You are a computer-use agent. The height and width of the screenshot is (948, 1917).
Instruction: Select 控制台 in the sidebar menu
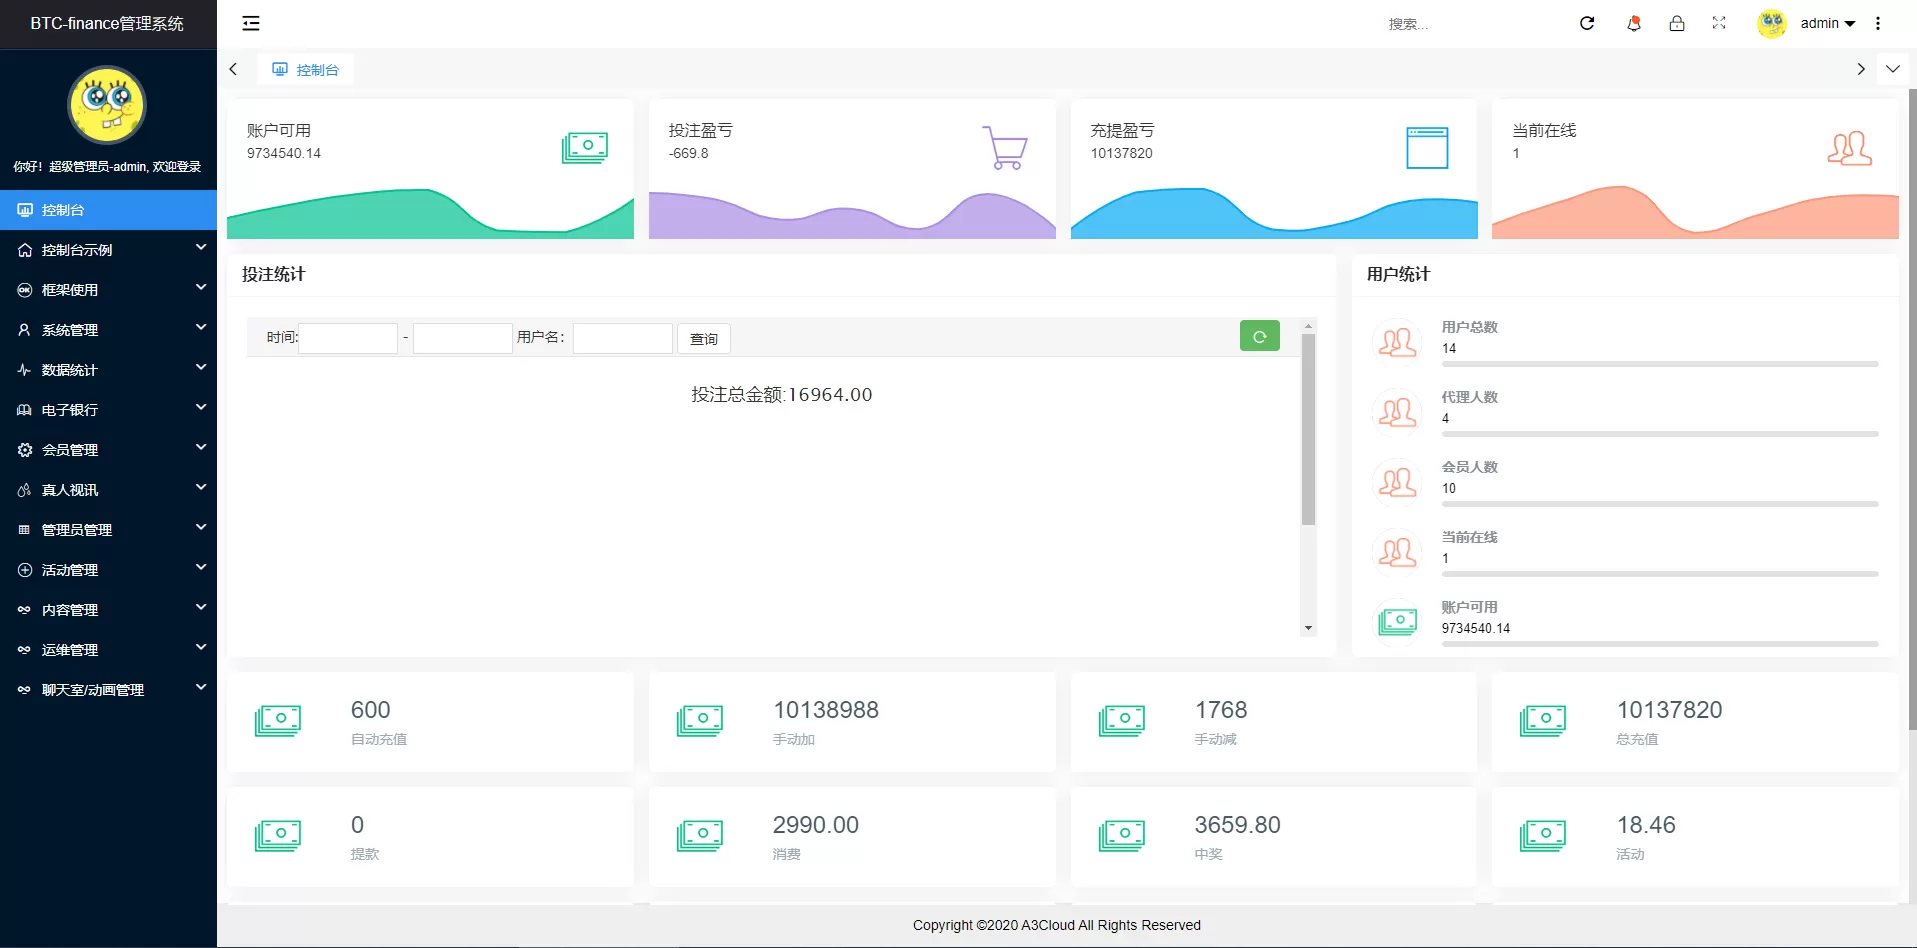(x=108, y=210)
